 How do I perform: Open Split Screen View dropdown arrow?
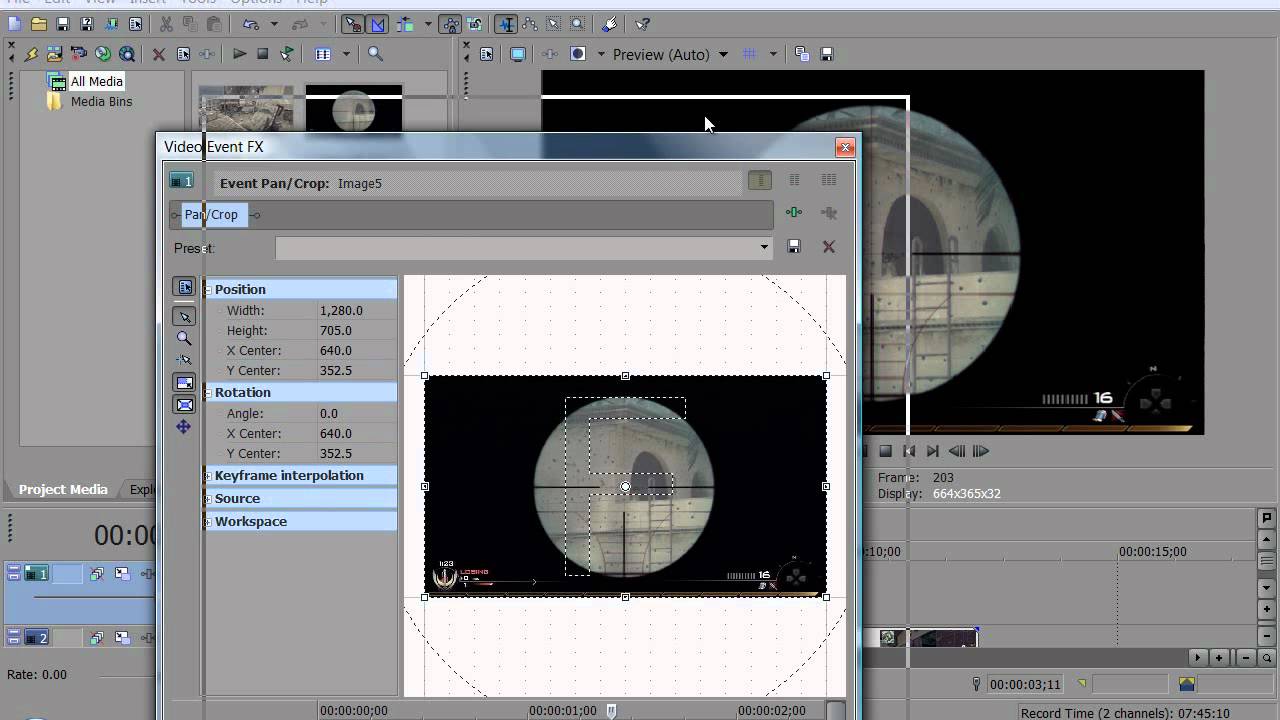[x=601, y=54]
